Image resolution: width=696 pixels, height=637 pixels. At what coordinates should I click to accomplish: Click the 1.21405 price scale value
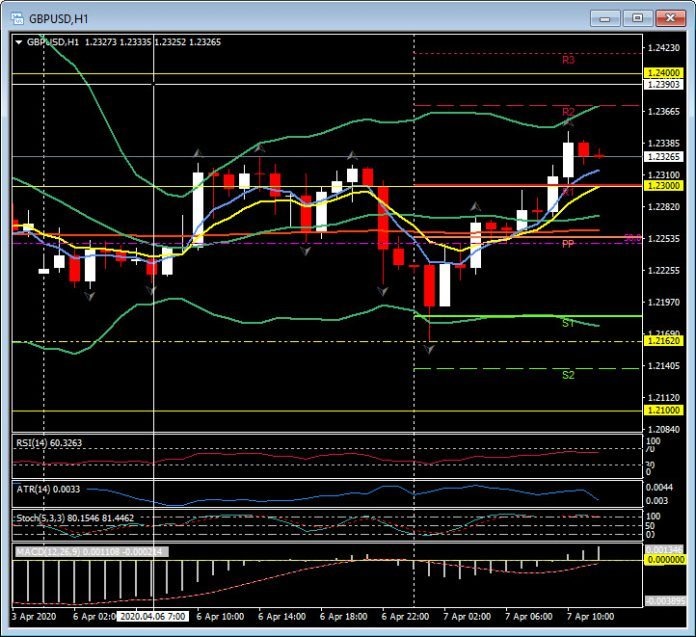tap(664, 366)
